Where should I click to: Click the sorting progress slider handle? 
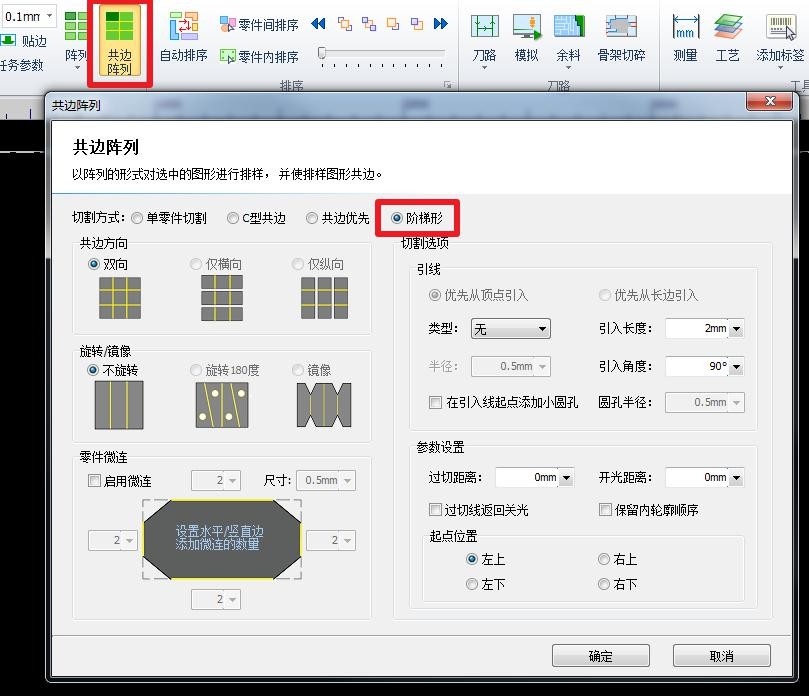[x=322, y=53]
